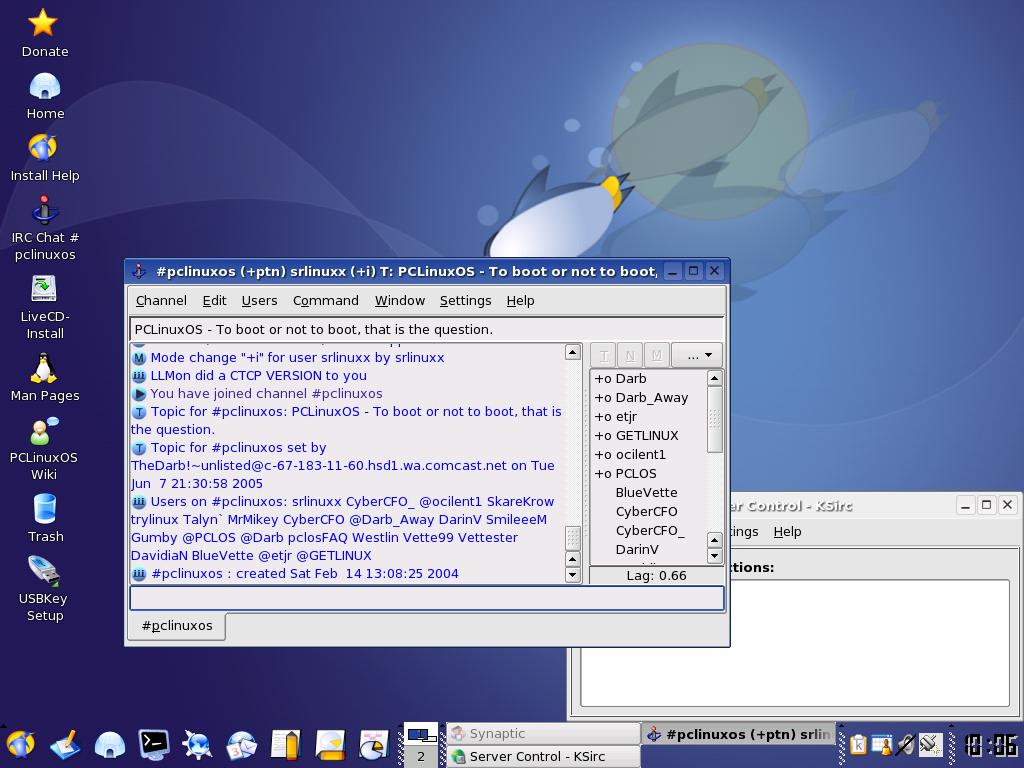Open Klipper clipboard tray icon
The image size is (1024, 768).
pos(858,745)
